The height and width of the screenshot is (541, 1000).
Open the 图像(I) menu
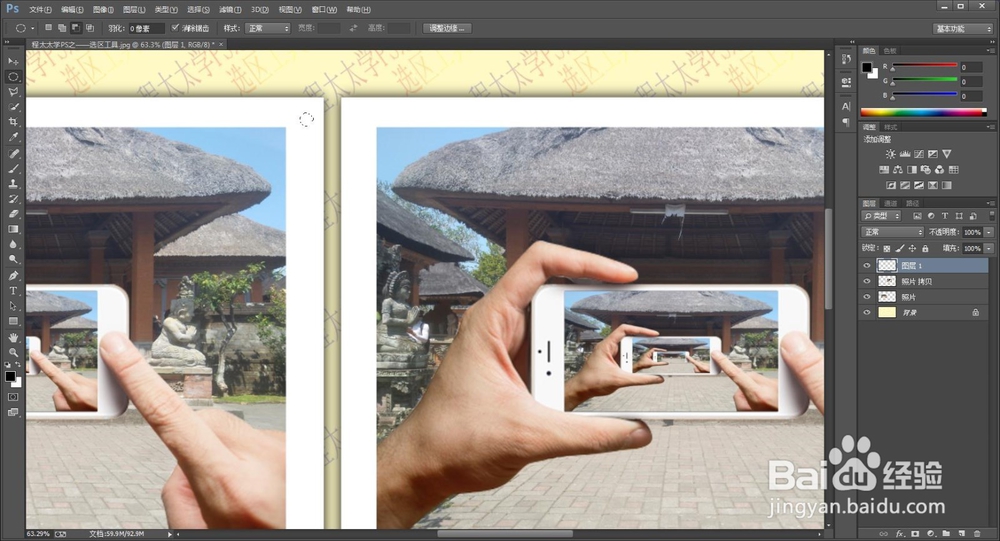[x=103, y=10]
